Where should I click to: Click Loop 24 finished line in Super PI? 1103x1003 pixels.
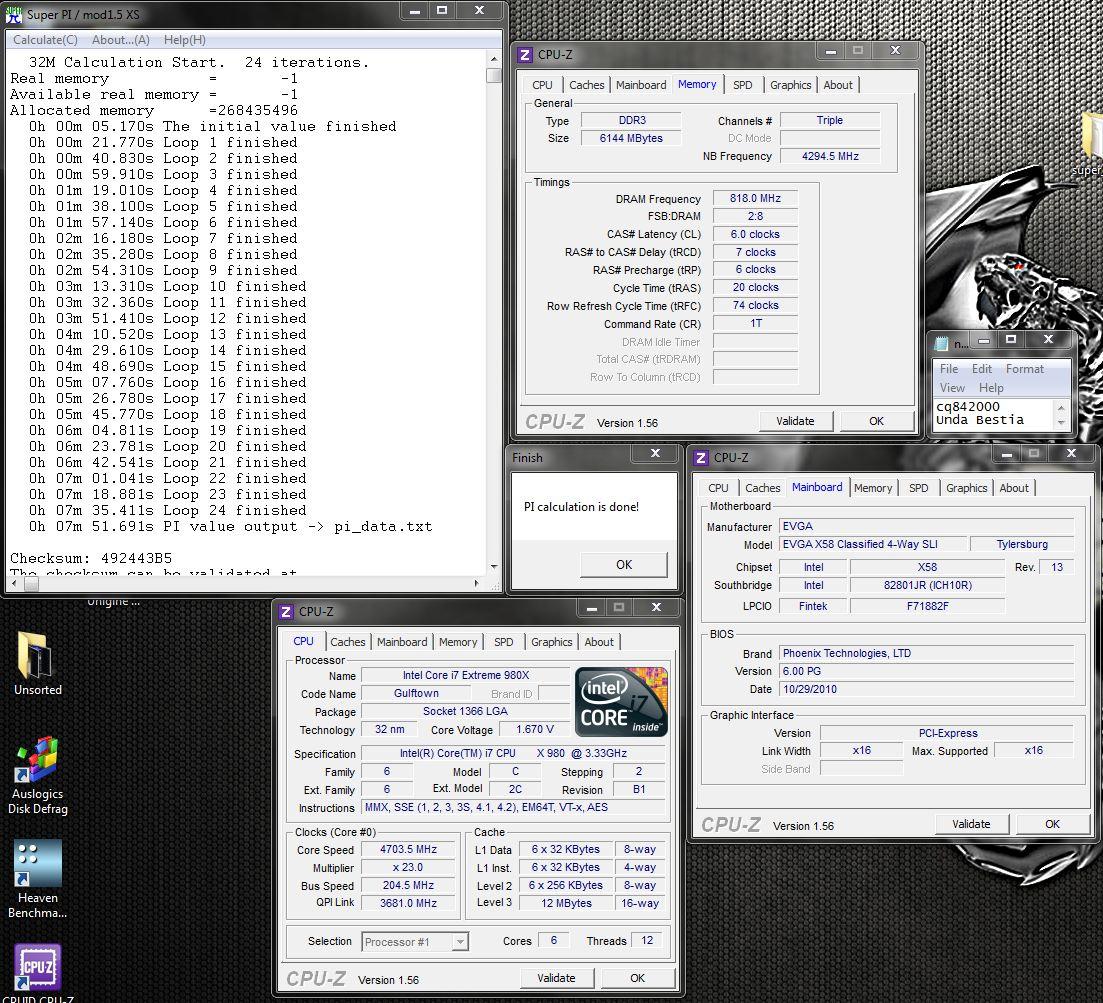click(167, 511)
